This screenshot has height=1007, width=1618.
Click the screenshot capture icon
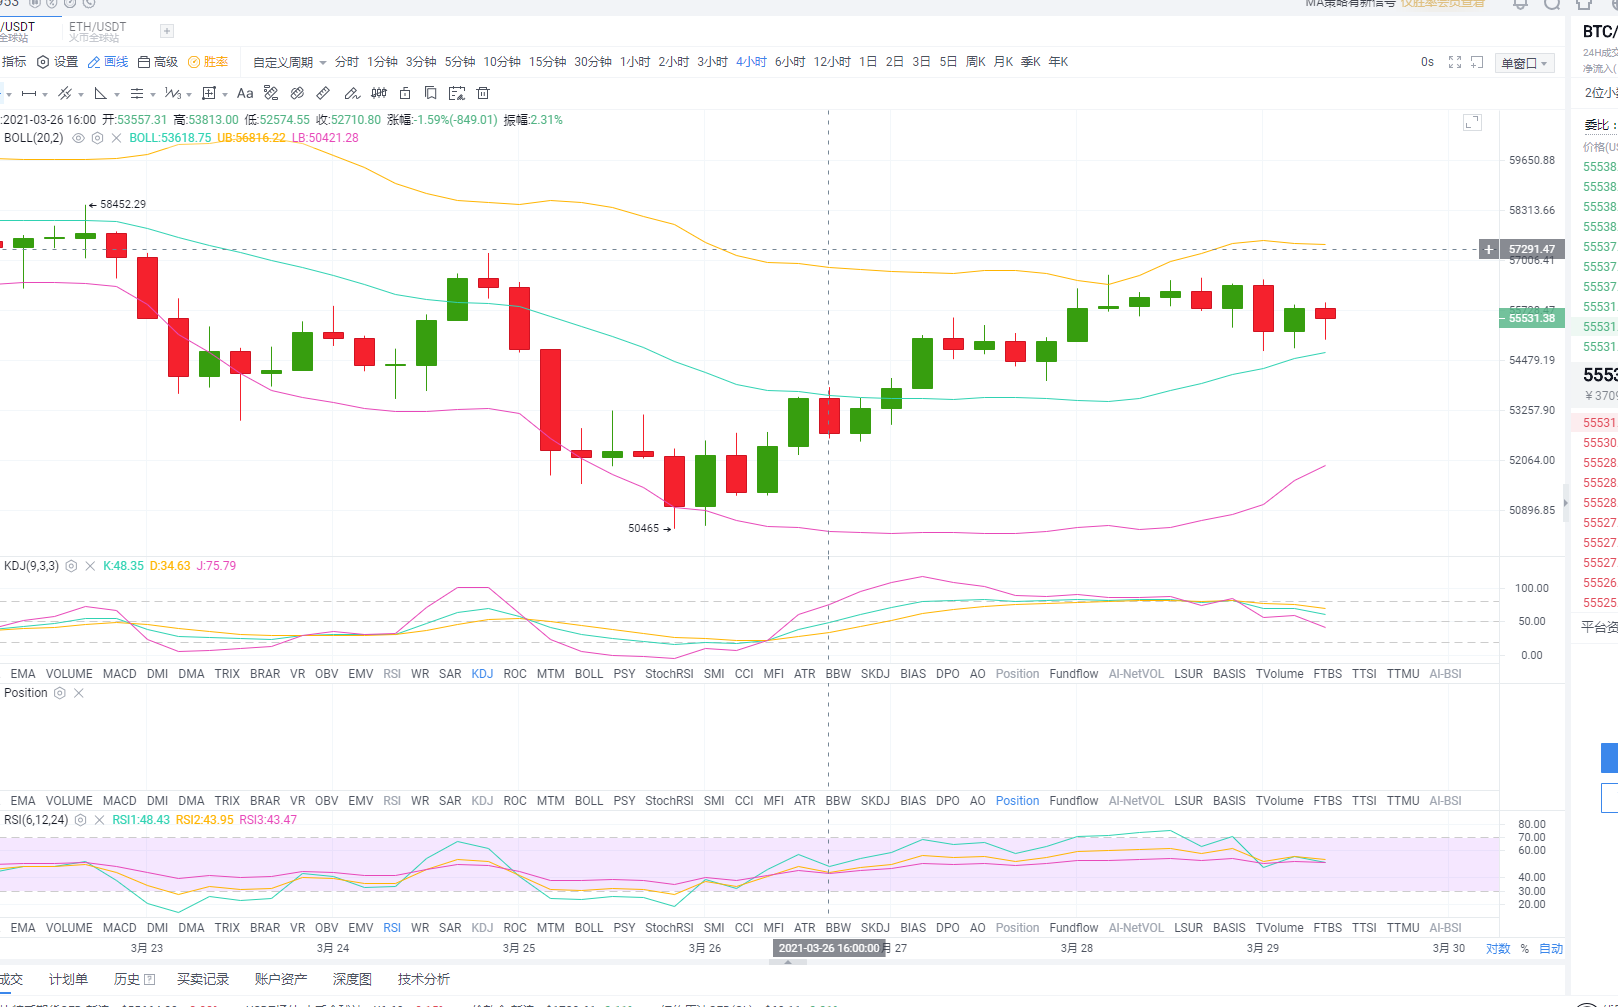1477,62
